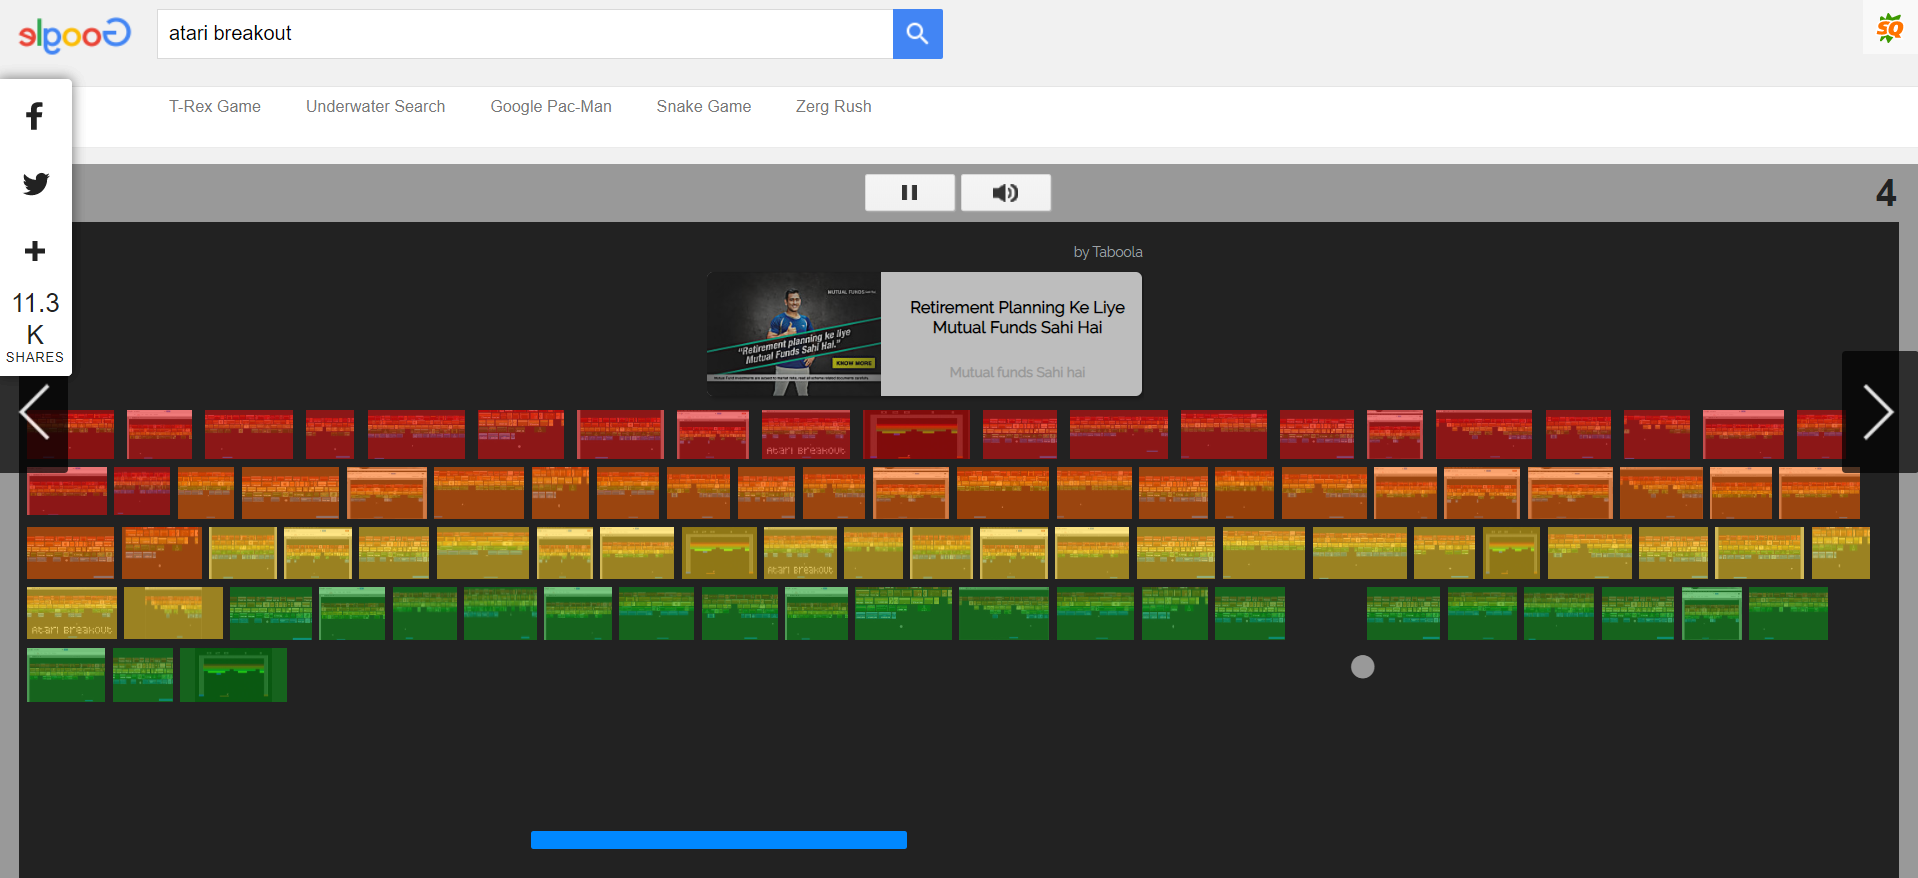Open the Underwater Search link
The image size is (1918, 878).
(375, 106)
